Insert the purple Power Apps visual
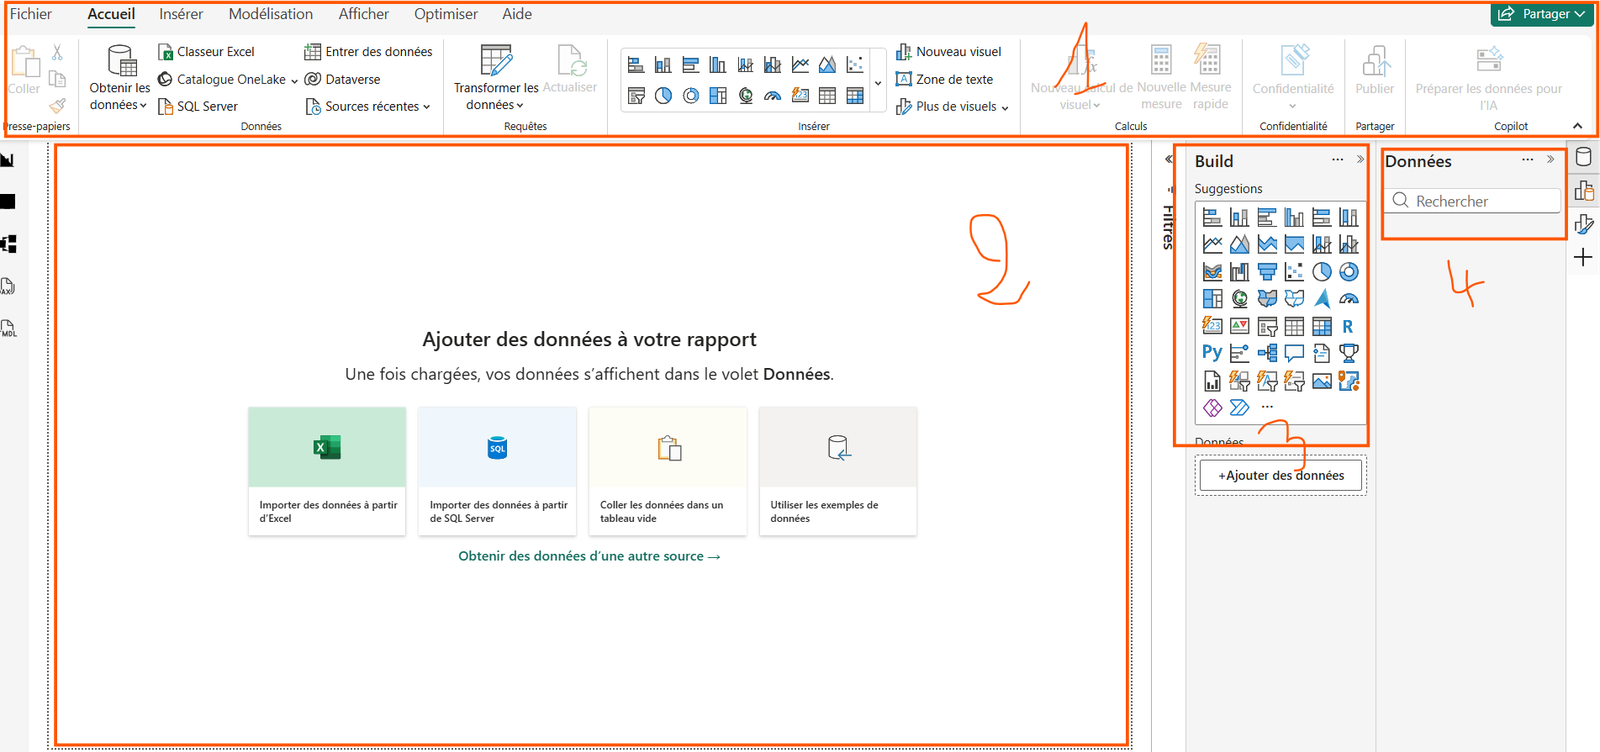This screenshot has height=752, width=1600. pos(1213,407)
